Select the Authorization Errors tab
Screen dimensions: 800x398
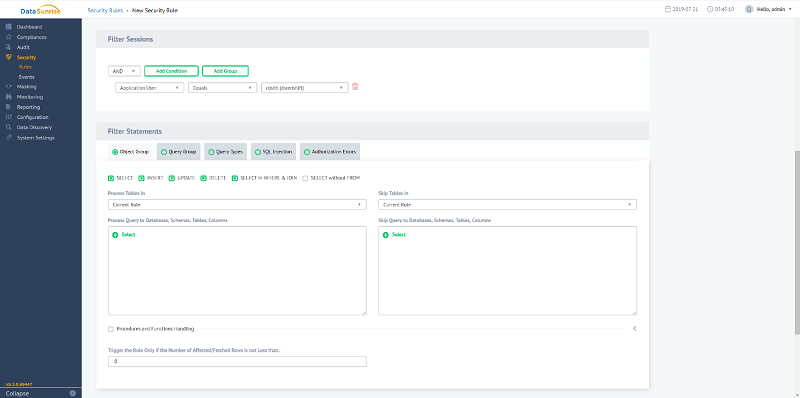pyautogui.click(x=330, y=152)
